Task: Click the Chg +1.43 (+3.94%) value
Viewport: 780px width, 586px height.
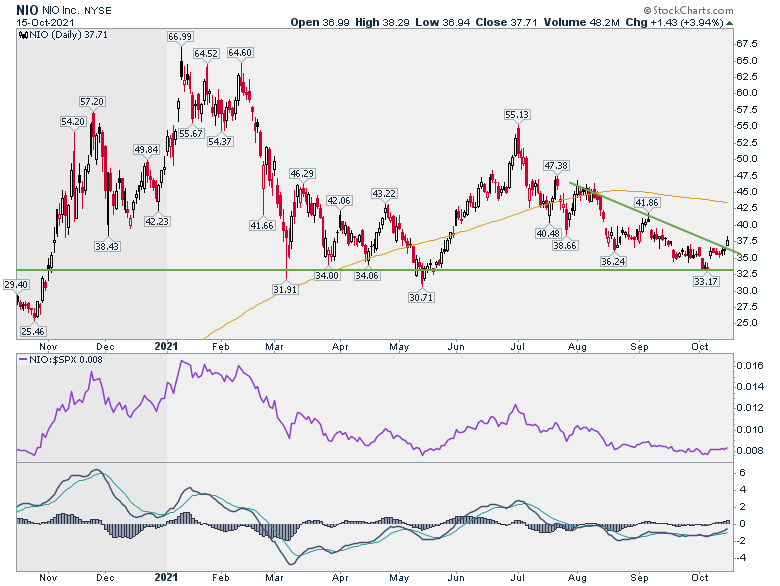Action: (674, 22)
